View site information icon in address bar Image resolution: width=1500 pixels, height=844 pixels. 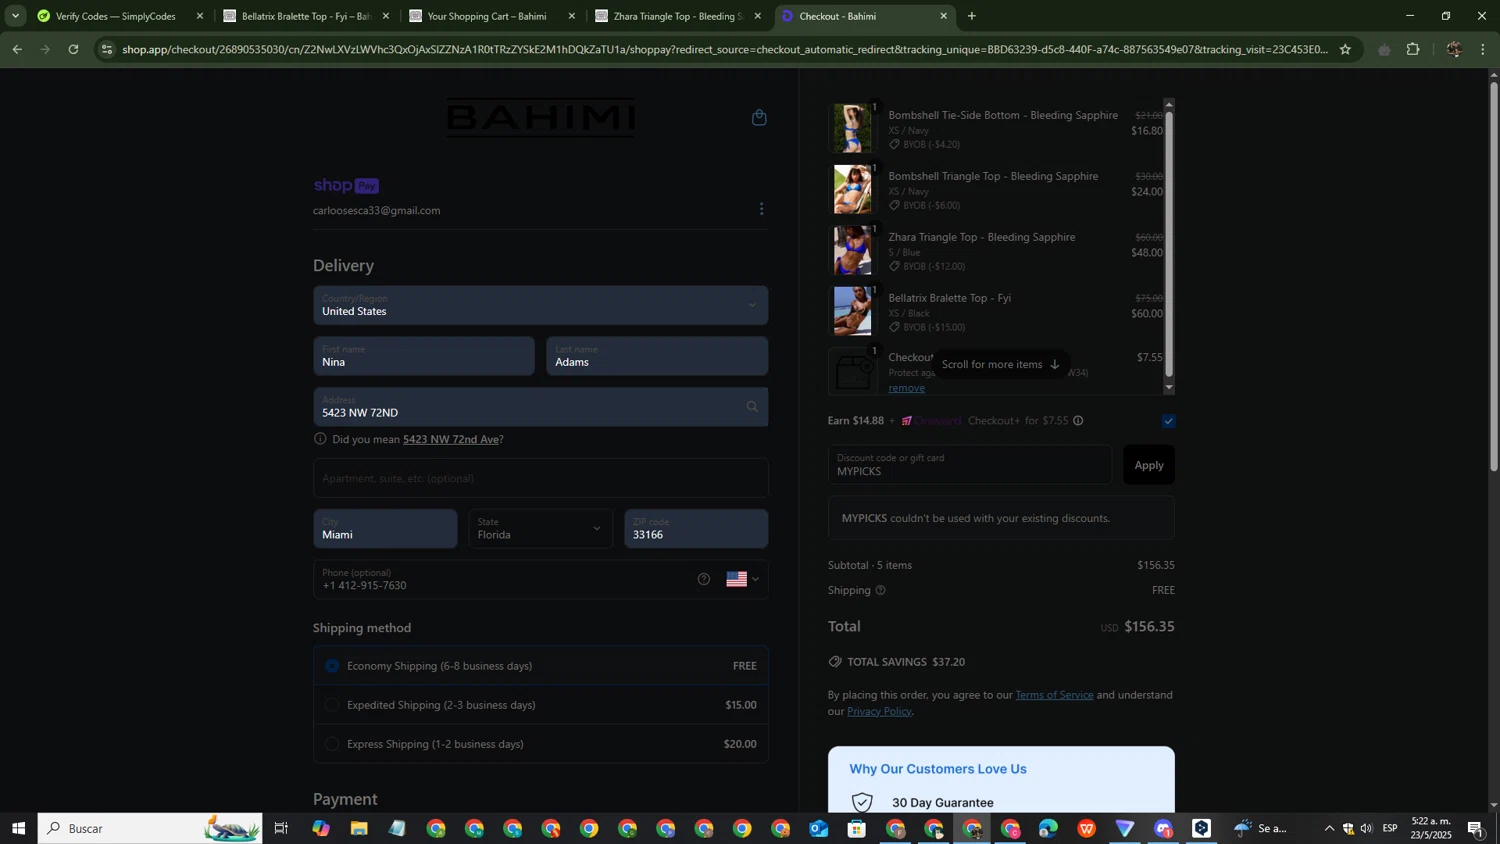(x=107, y=49)
